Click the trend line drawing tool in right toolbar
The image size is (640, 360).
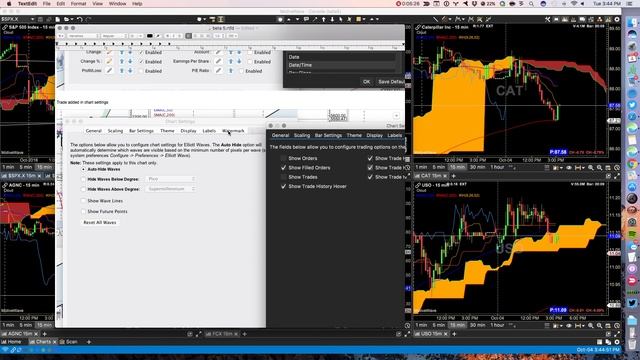click(x=436, y=19)
